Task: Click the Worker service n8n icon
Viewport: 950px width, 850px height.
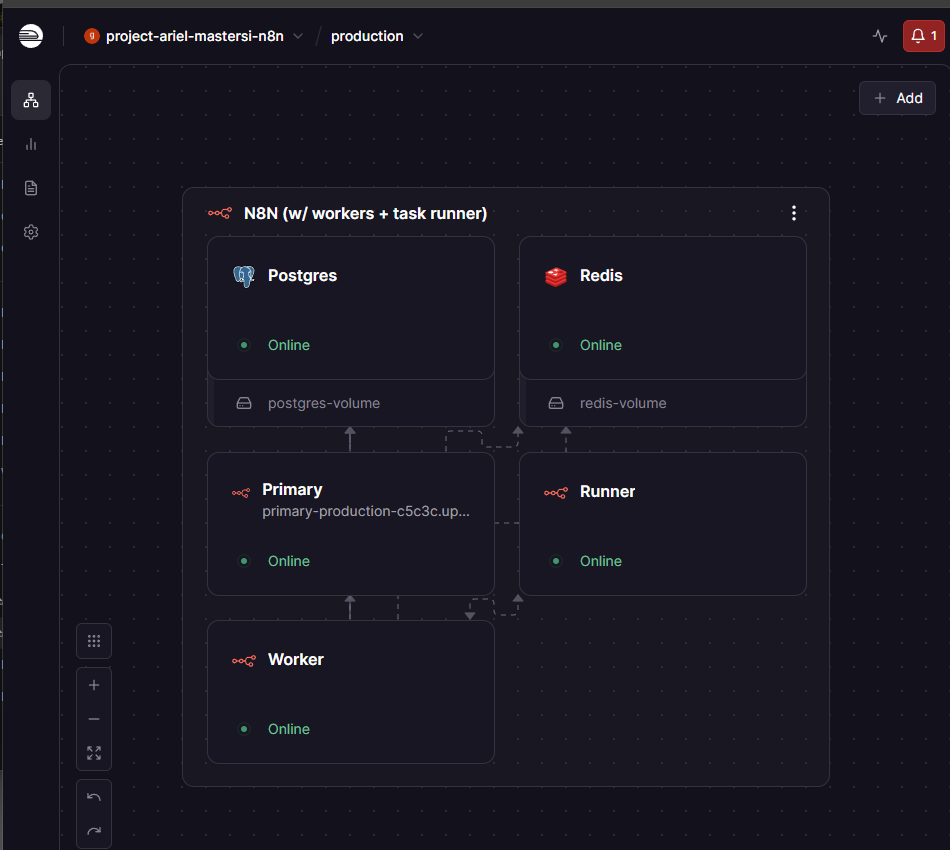Action: click(244, 660)
